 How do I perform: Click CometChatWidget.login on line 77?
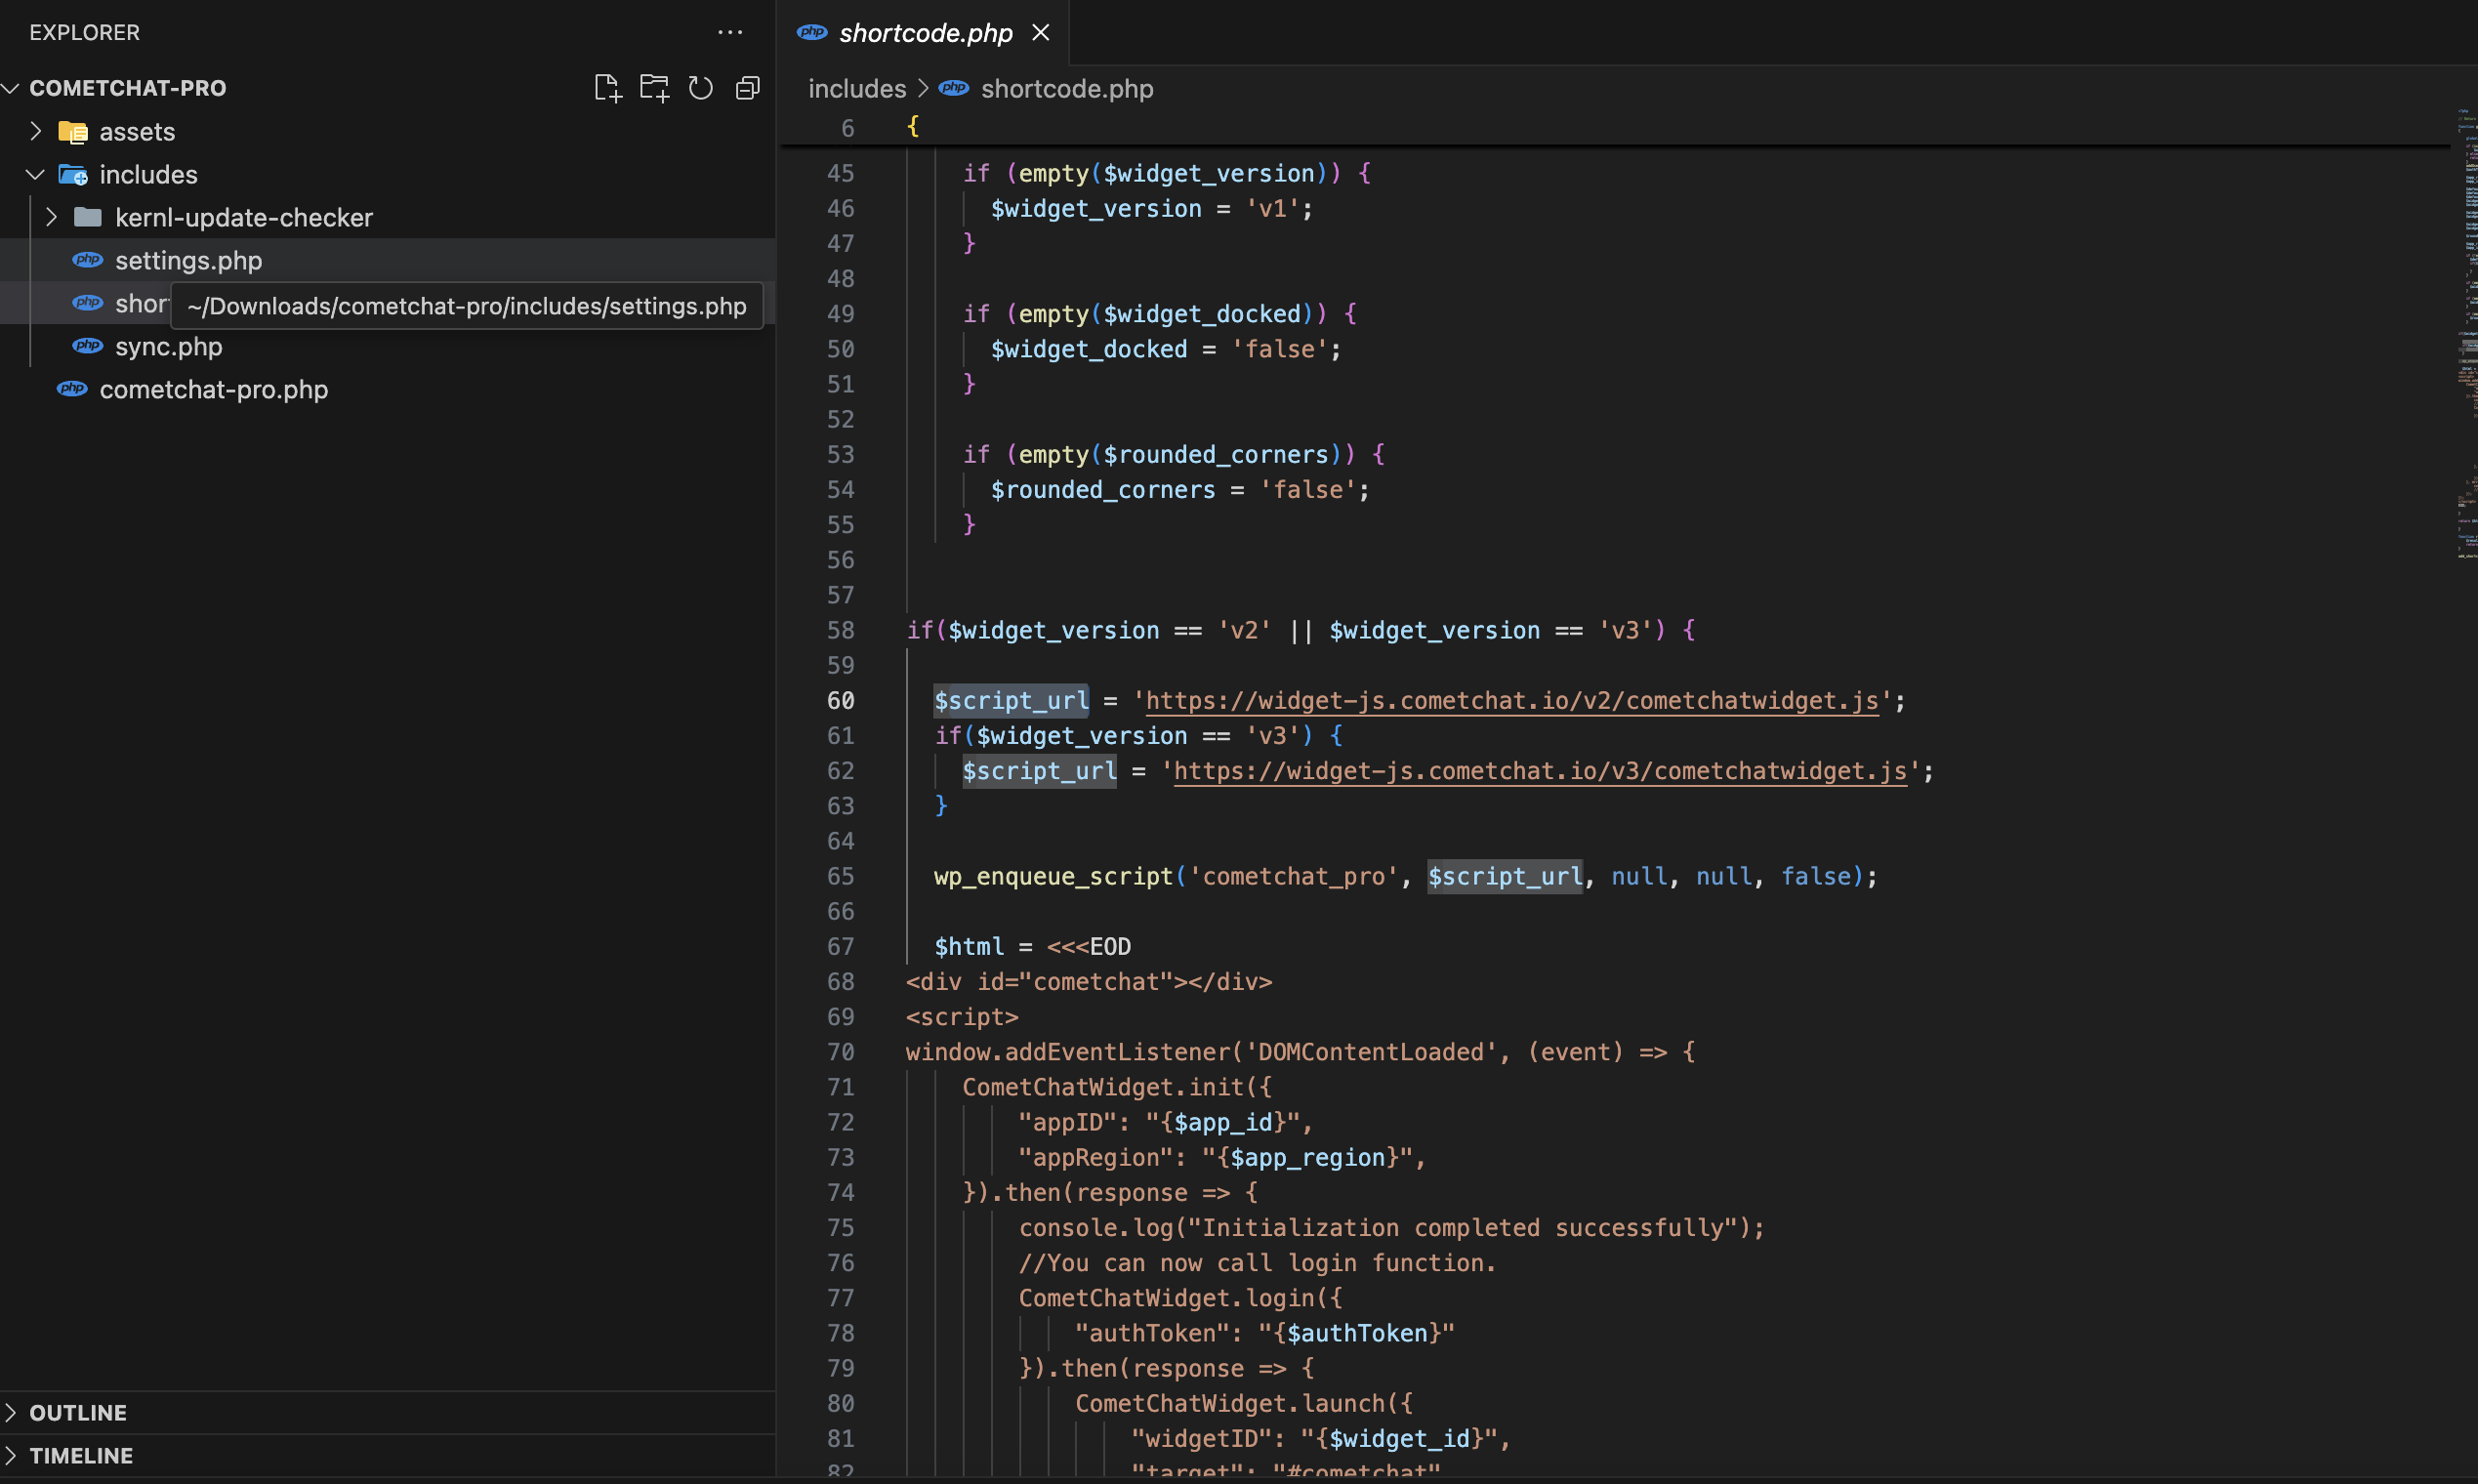coord(1166,1298)
